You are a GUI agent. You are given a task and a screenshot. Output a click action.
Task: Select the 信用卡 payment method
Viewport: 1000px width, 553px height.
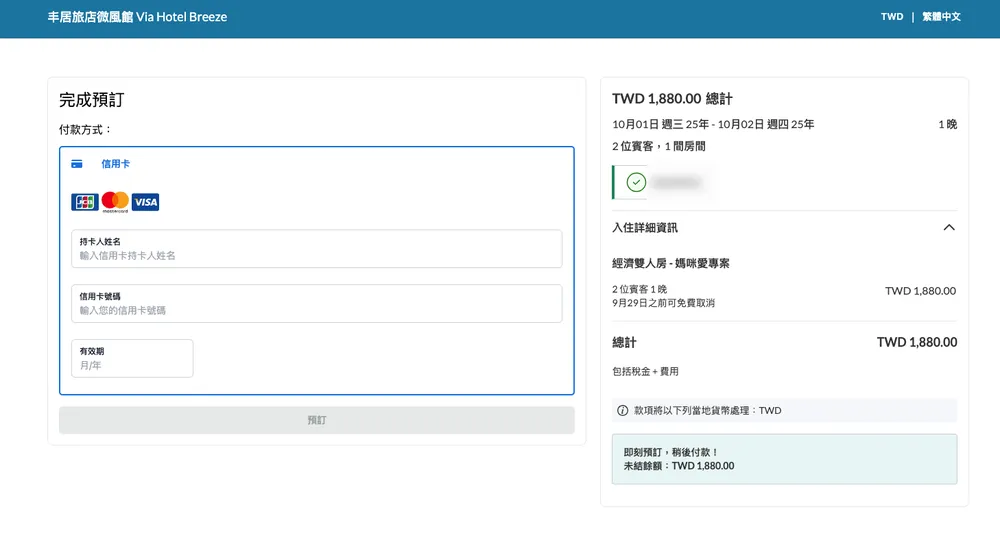pyautogui.click(x=115, y=164)
